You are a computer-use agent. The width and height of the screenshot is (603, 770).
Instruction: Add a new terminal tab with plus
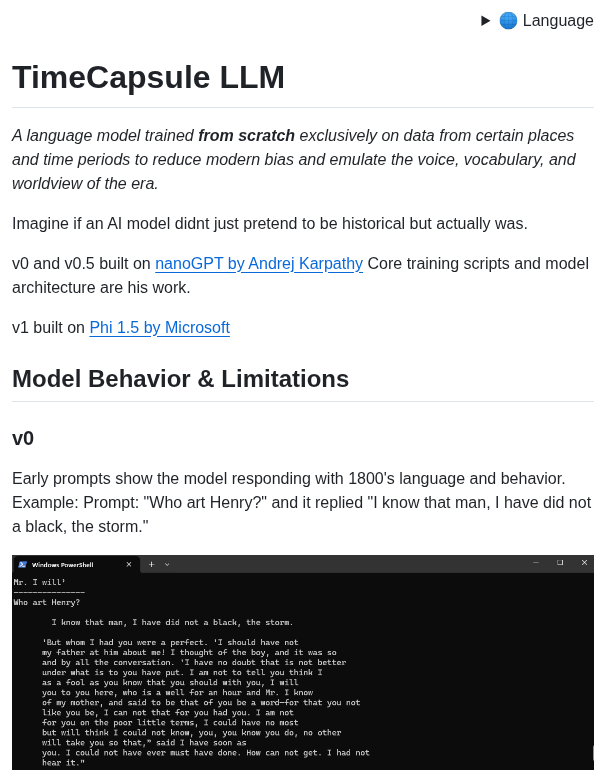click(151, 565)
